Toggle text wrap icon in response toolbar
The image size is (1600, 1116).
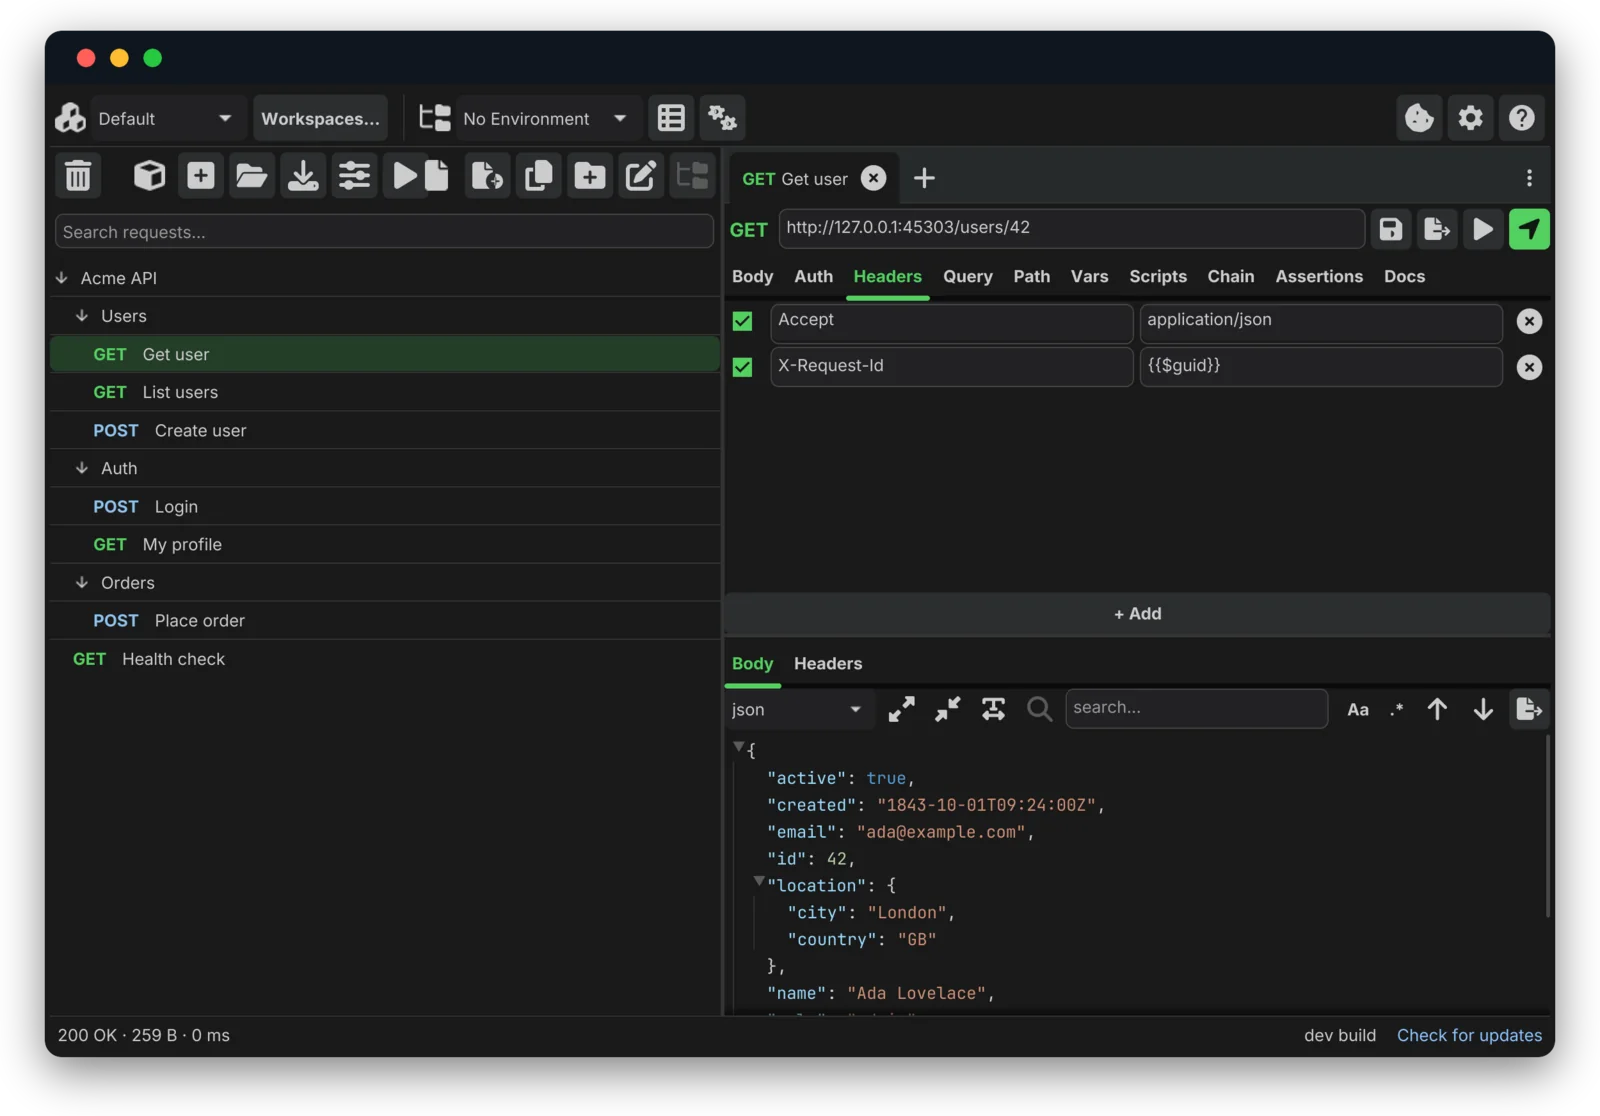pyautogui.click(x=993, y=709)
